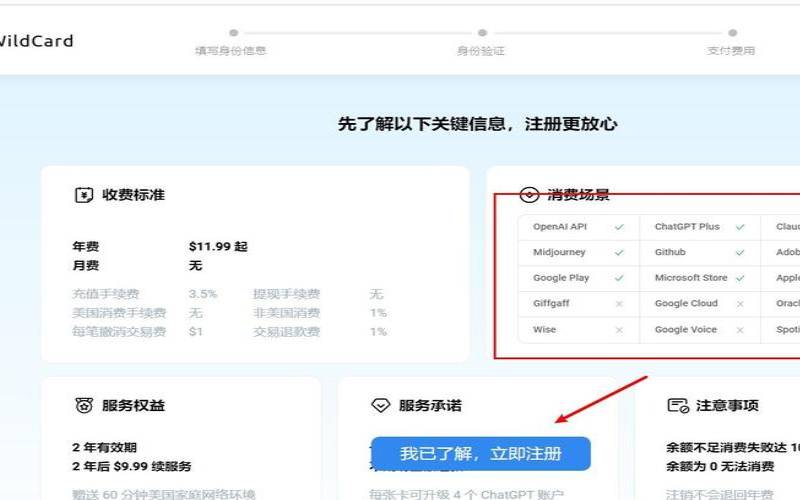Click the 服务承诺 heart icon

pos(380,405)
